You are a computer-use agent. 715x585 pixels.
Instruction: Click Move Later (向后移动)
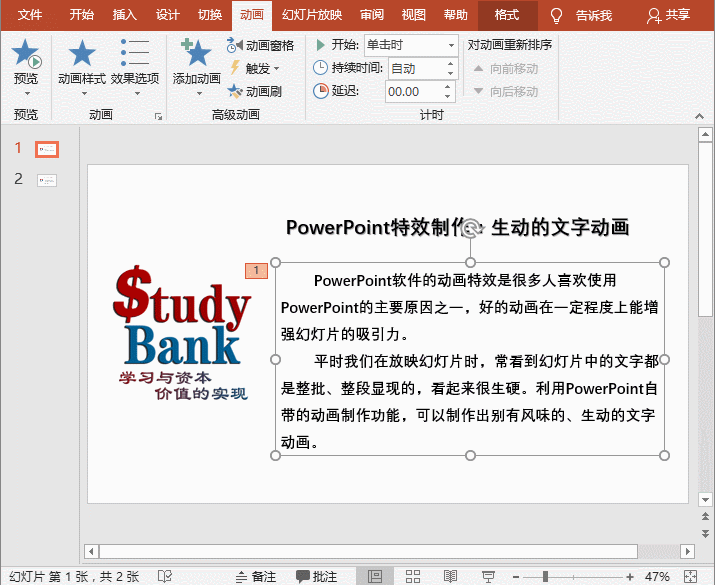(x=506, y=92)
